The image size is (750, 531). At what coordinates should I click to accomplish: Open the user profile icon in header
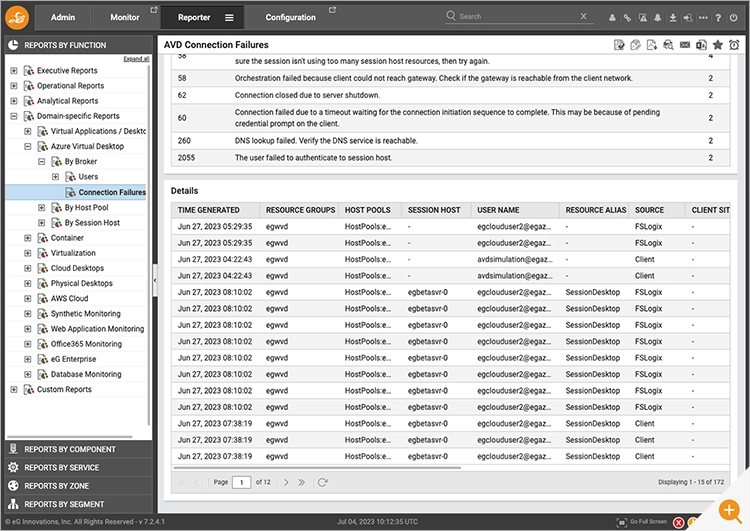tap(612, 18)
